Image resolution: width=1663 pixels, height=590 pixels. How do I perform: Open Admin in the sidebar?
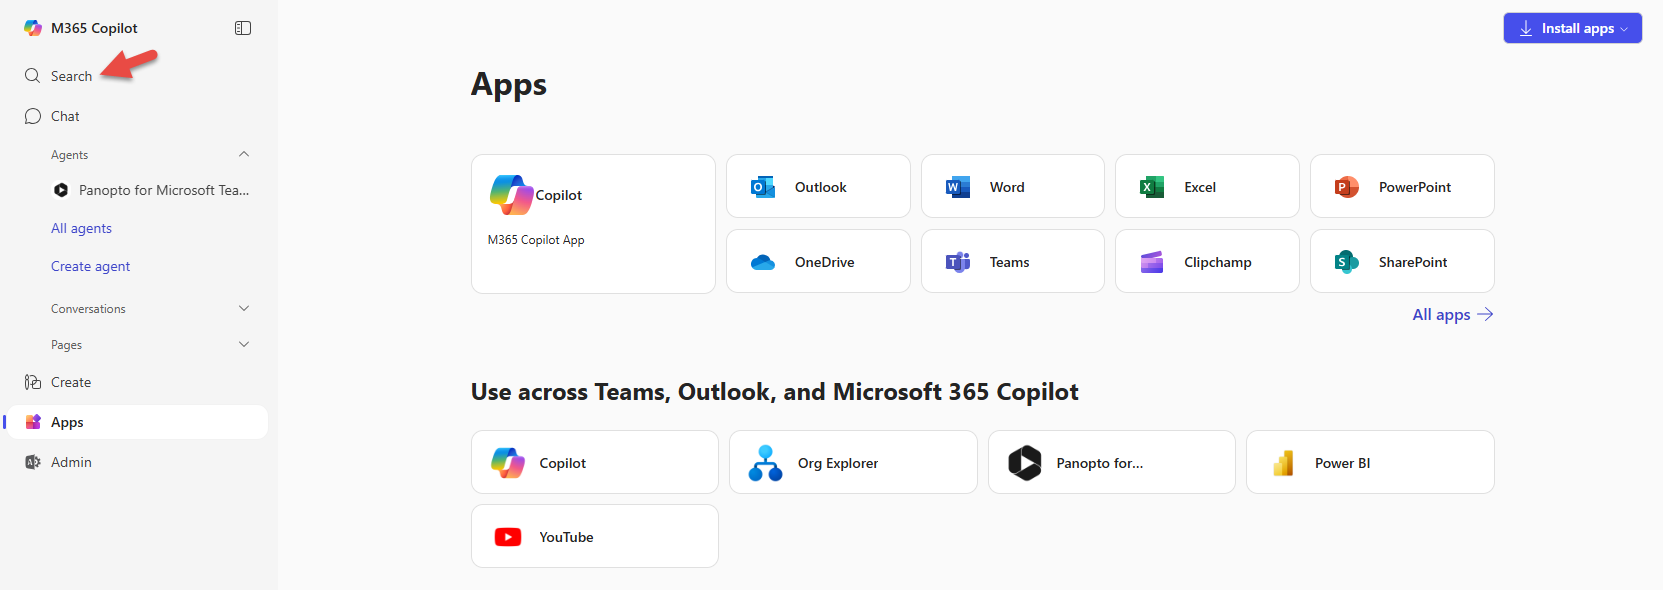point(71,462)
